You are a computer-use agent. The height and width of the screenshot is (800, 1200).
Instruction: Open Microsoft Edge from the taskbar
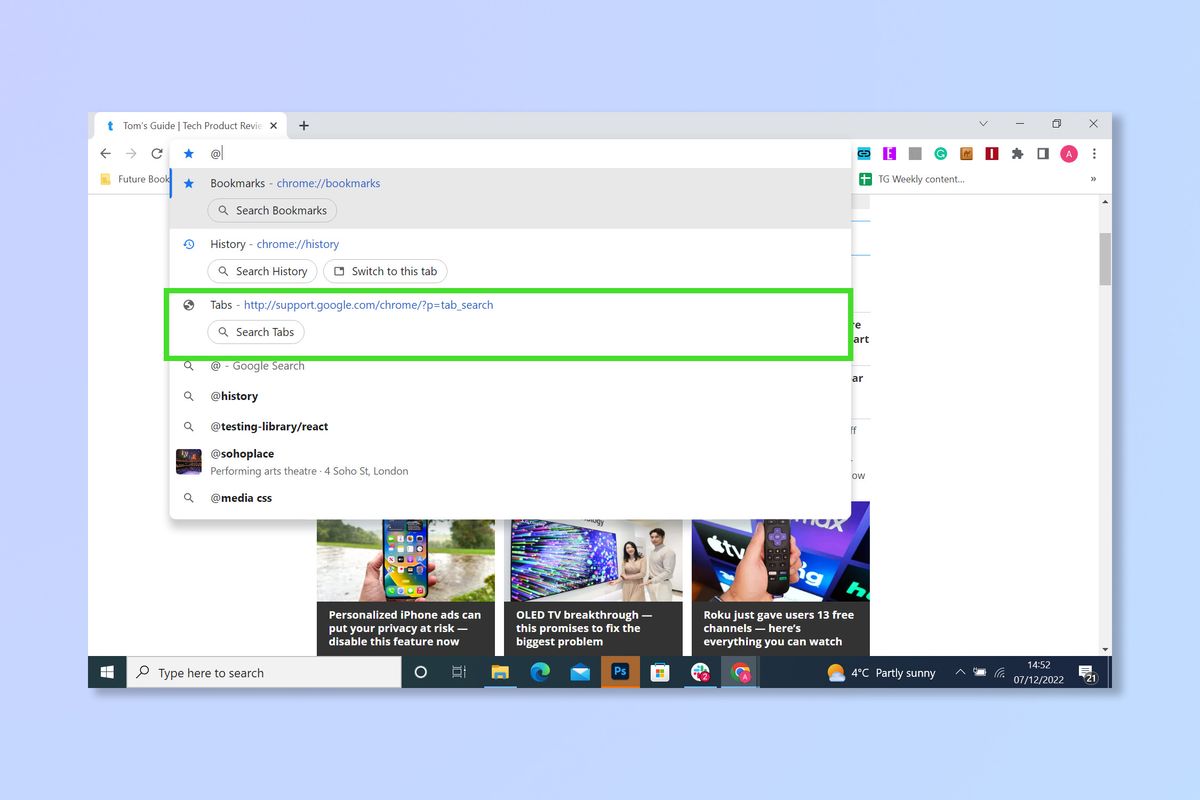540,672
